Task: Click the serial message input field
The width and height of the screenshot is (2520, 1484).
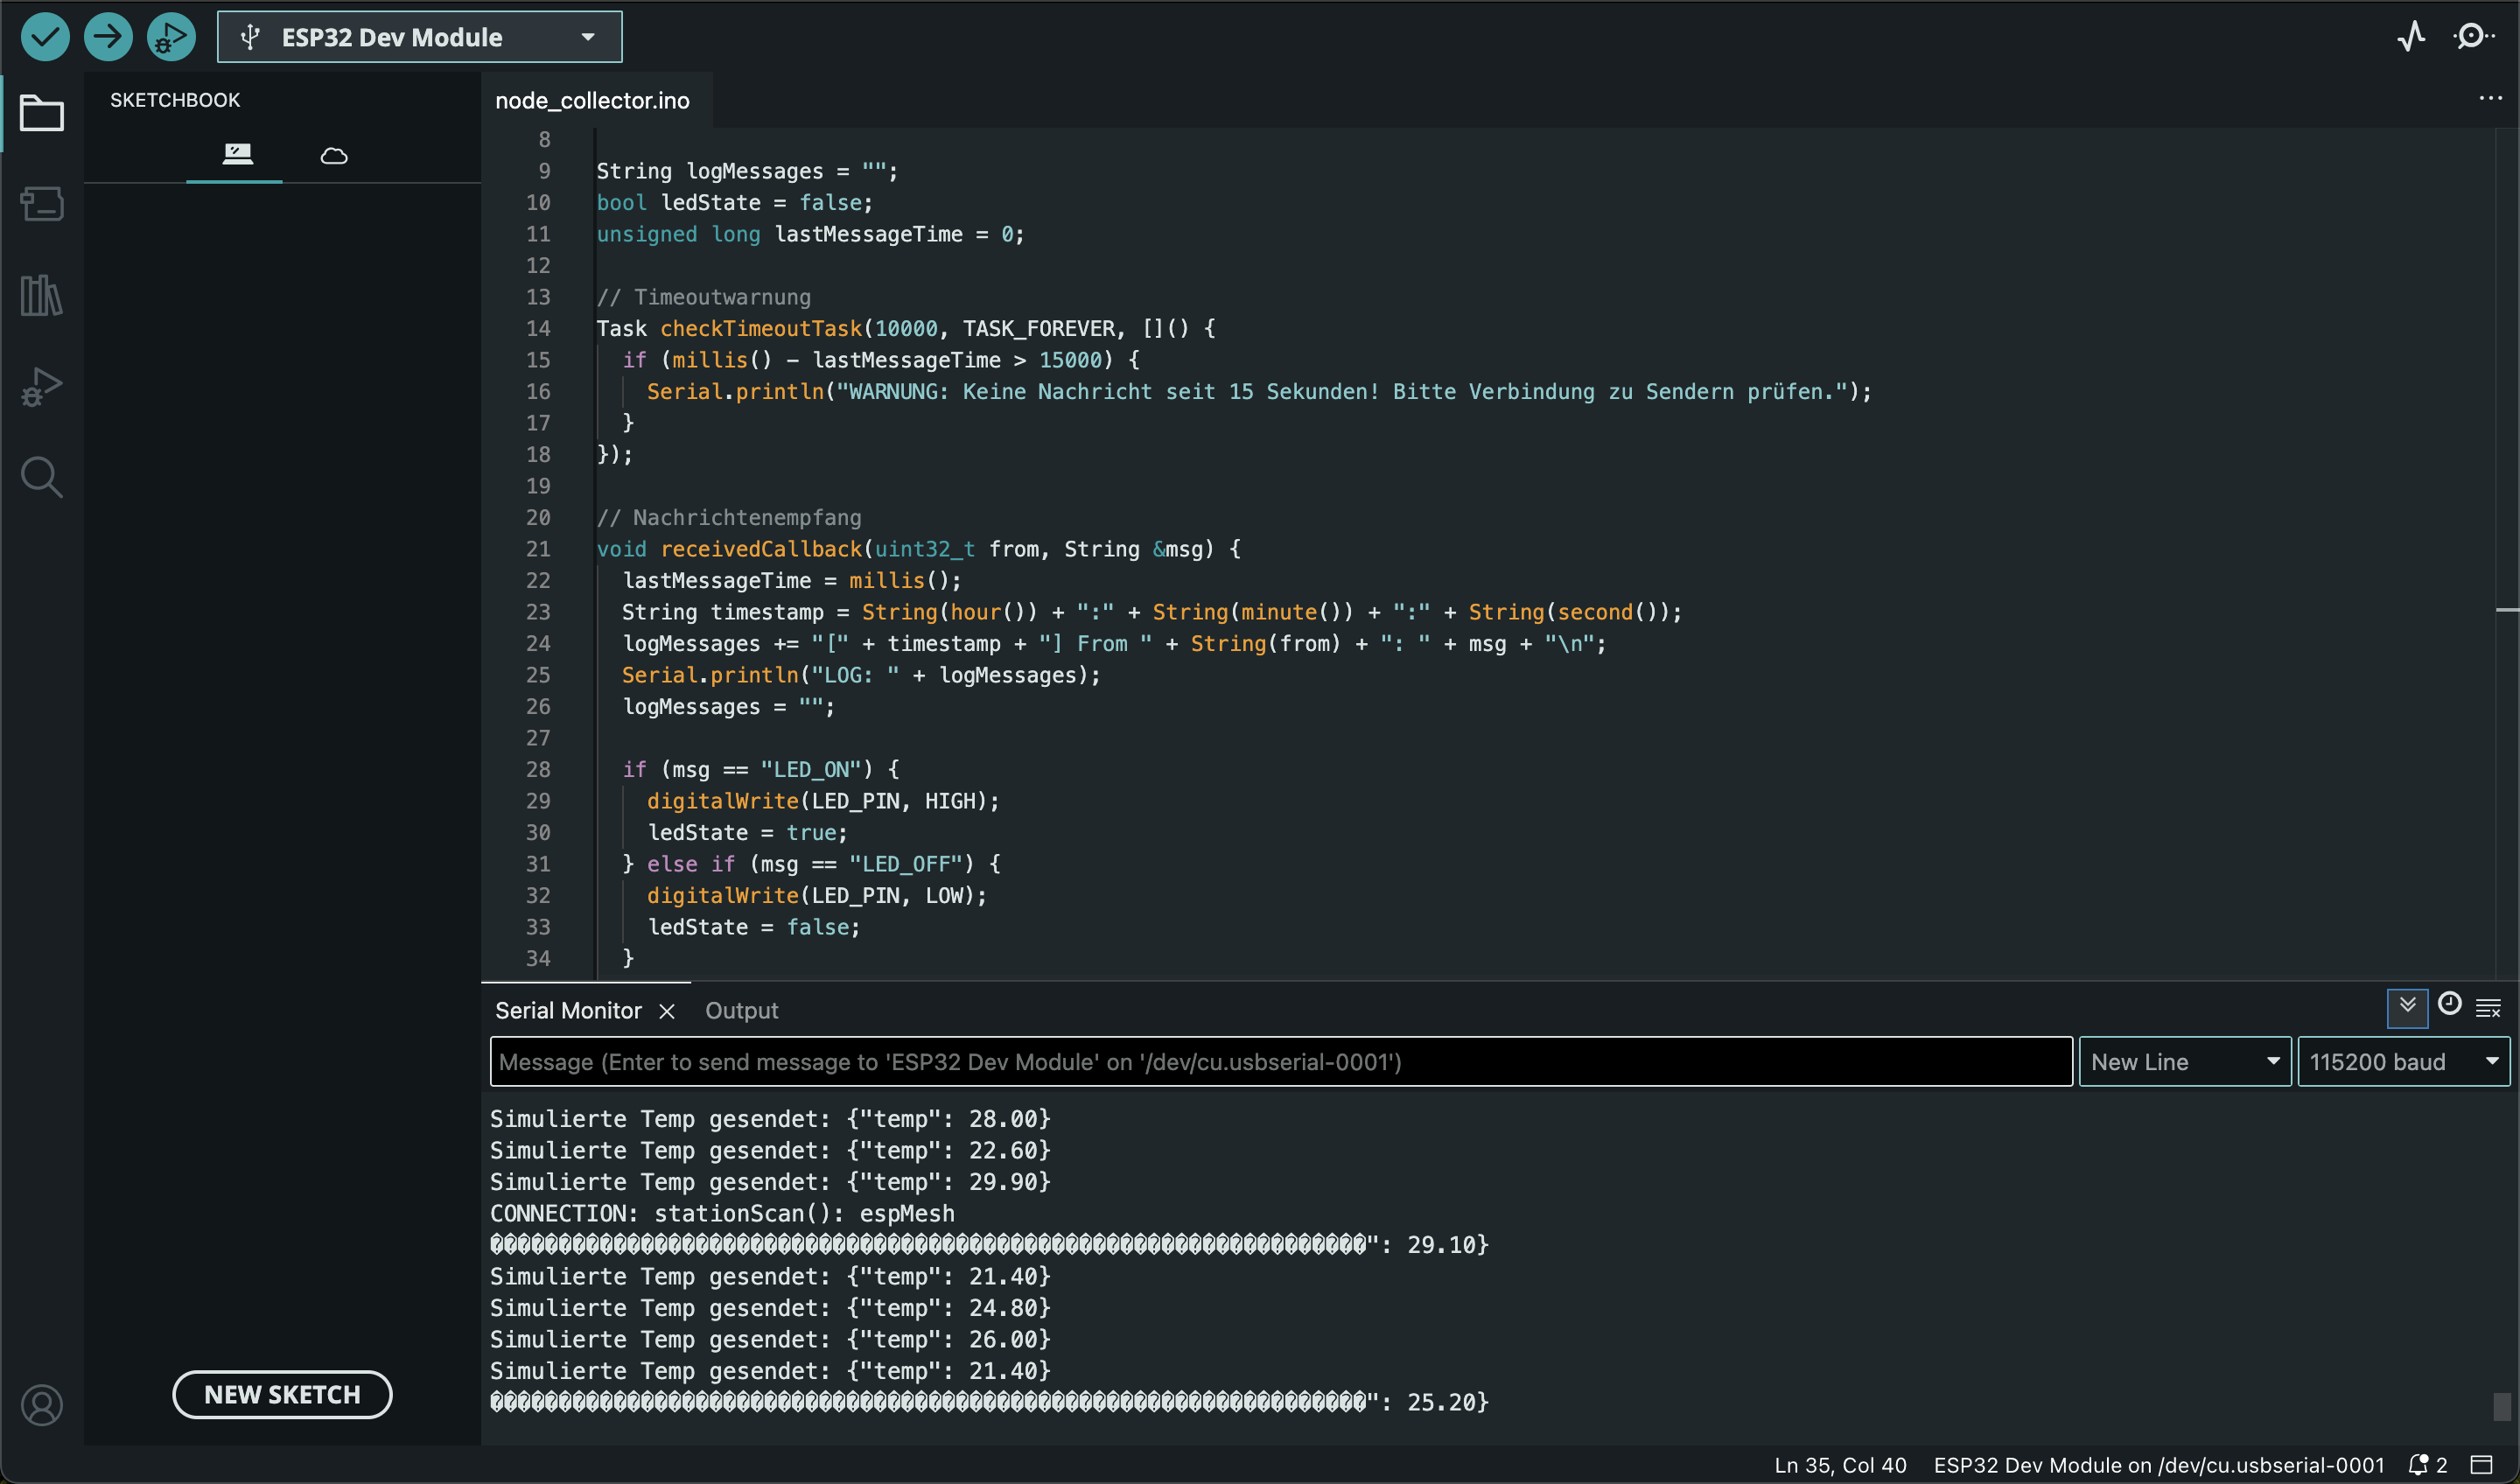Action: [x=1281, y=1062]
